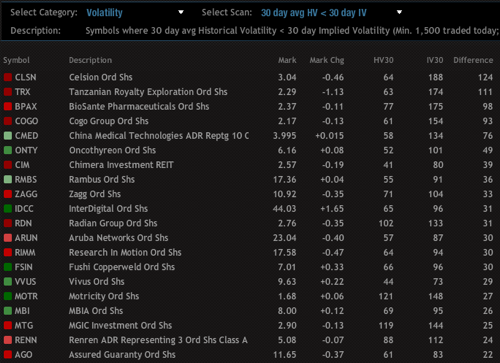The image size is (500, 363).
Task: Select the TRX symbol
Action: click(x=22, y=92)
